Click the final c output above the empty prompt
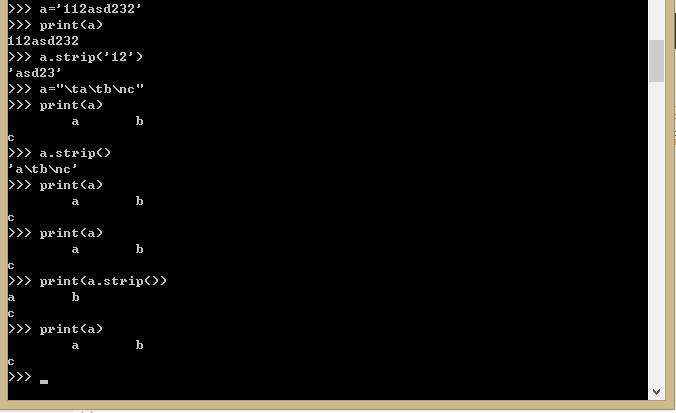The width and height of the screenshot is (676, 413). click(11, 362)
